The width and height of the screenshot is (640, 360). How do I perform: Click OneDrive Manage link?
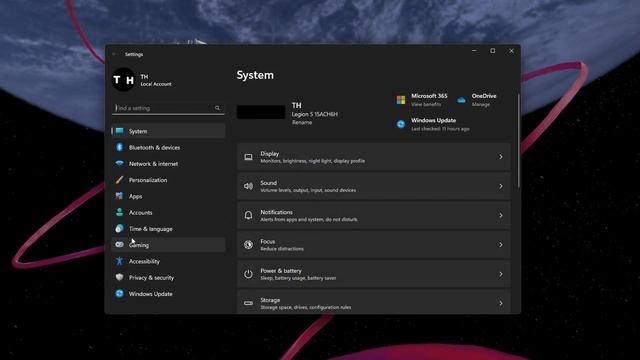click(x=480, y=104)
